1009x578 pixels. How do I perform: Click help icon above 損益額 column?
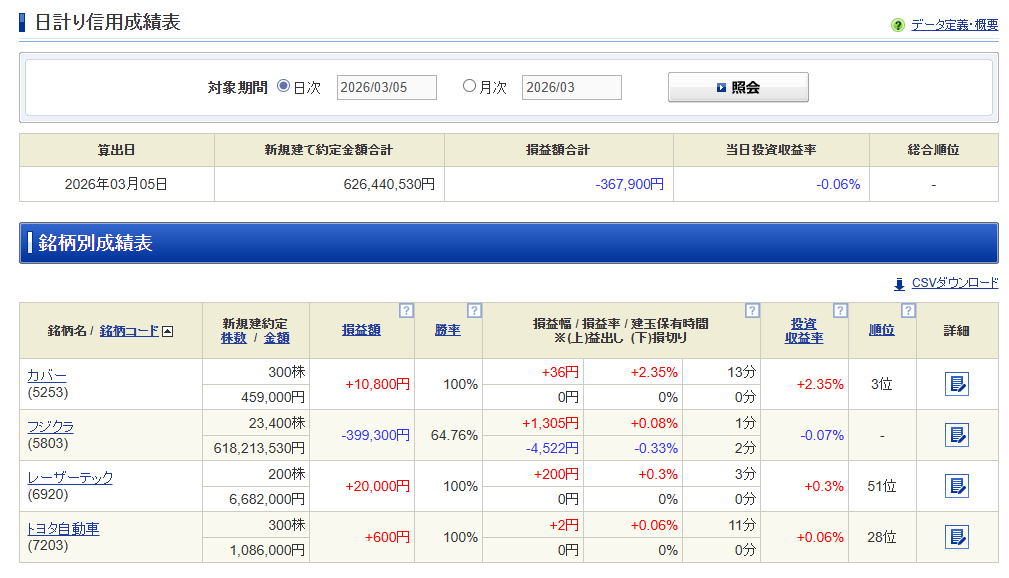click(406, 310)
